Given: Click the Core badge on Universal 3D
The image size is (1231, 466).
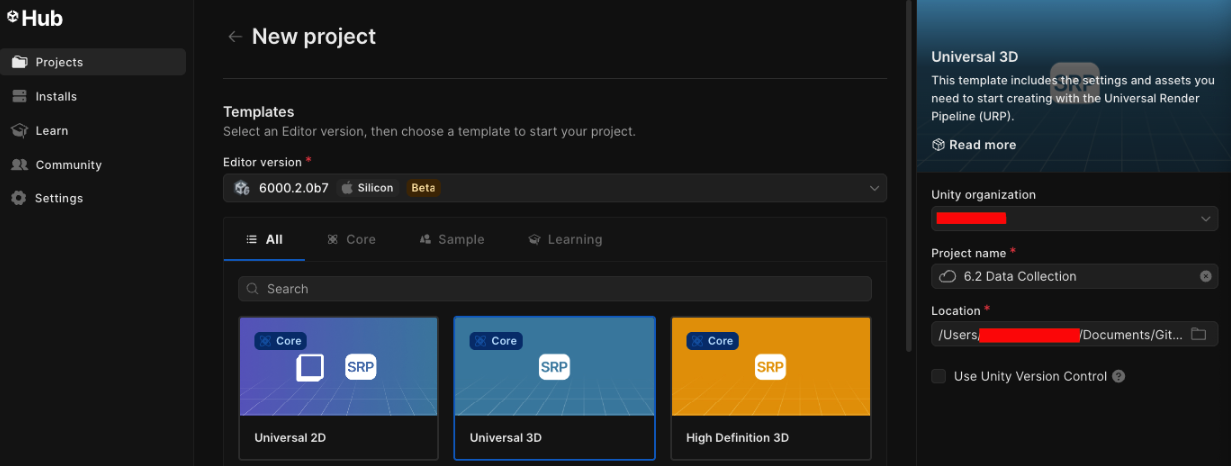Looking at the screenshot, I should (x=496, y=341).
